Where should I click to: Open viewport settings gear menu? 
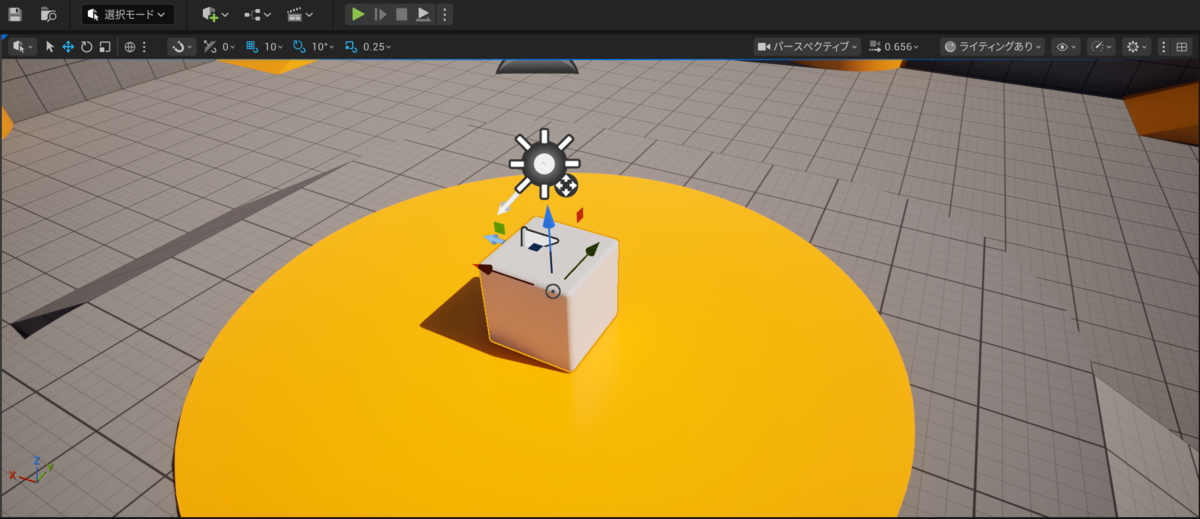pos(1136,46)
